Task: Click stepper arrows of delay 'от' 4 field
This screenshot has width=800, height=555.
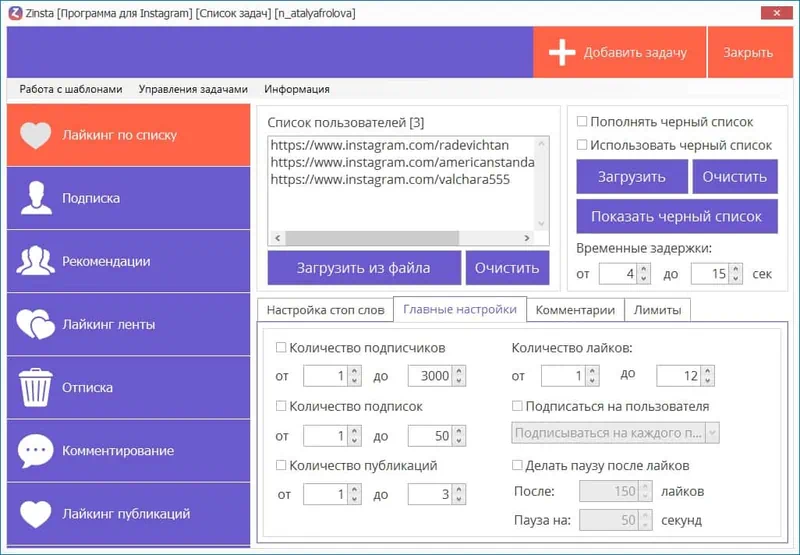Action: [643, 274]
